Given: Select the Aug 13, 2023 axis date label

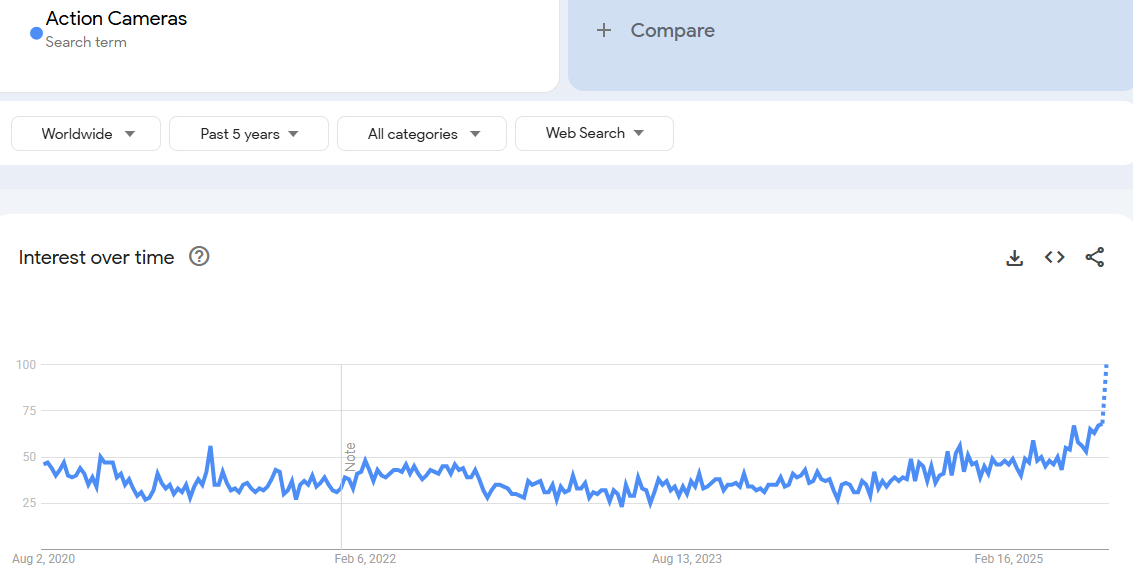Looking at the screenshot, I should click(686, 559).
